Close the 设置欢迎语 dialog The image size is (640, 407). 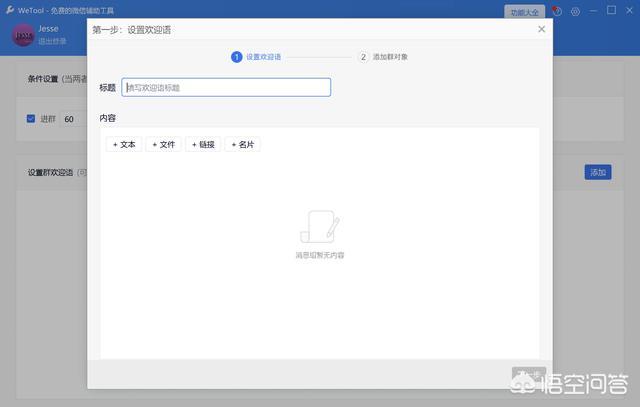pyautogui.click(x=542, y=29)
